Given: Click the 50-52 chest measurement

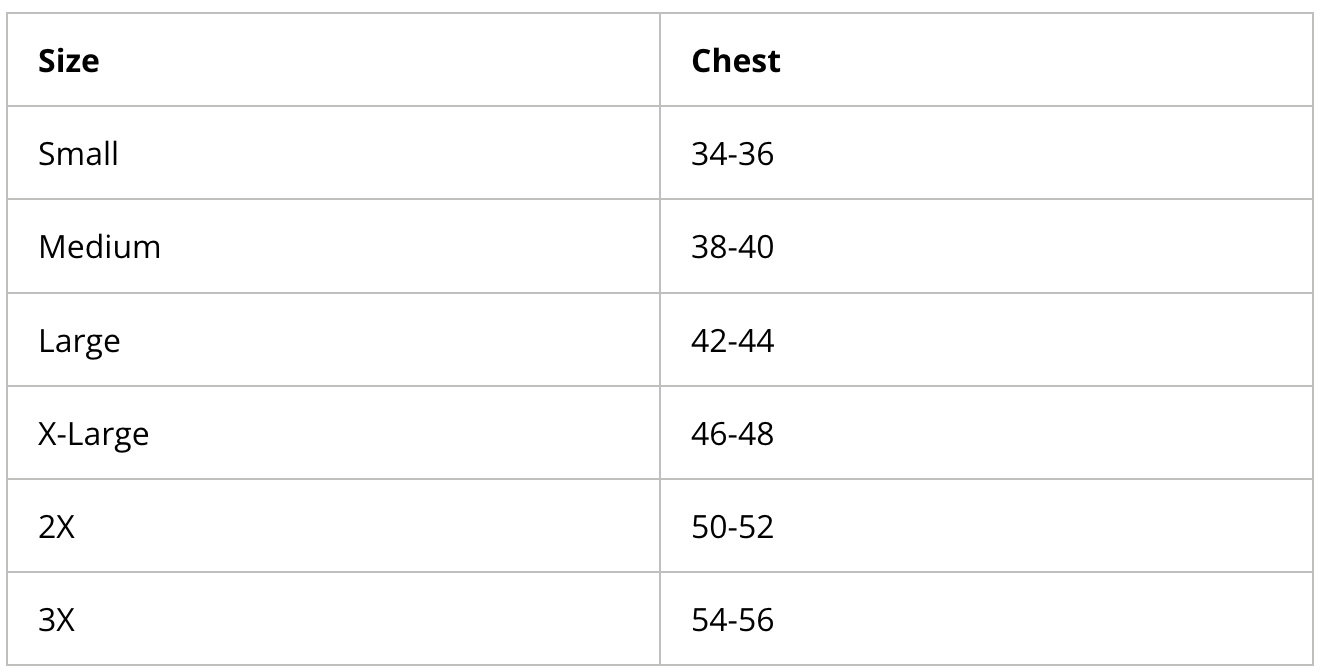Looking at the screenshot, I should pyautogui.click(x=732, y=527).
